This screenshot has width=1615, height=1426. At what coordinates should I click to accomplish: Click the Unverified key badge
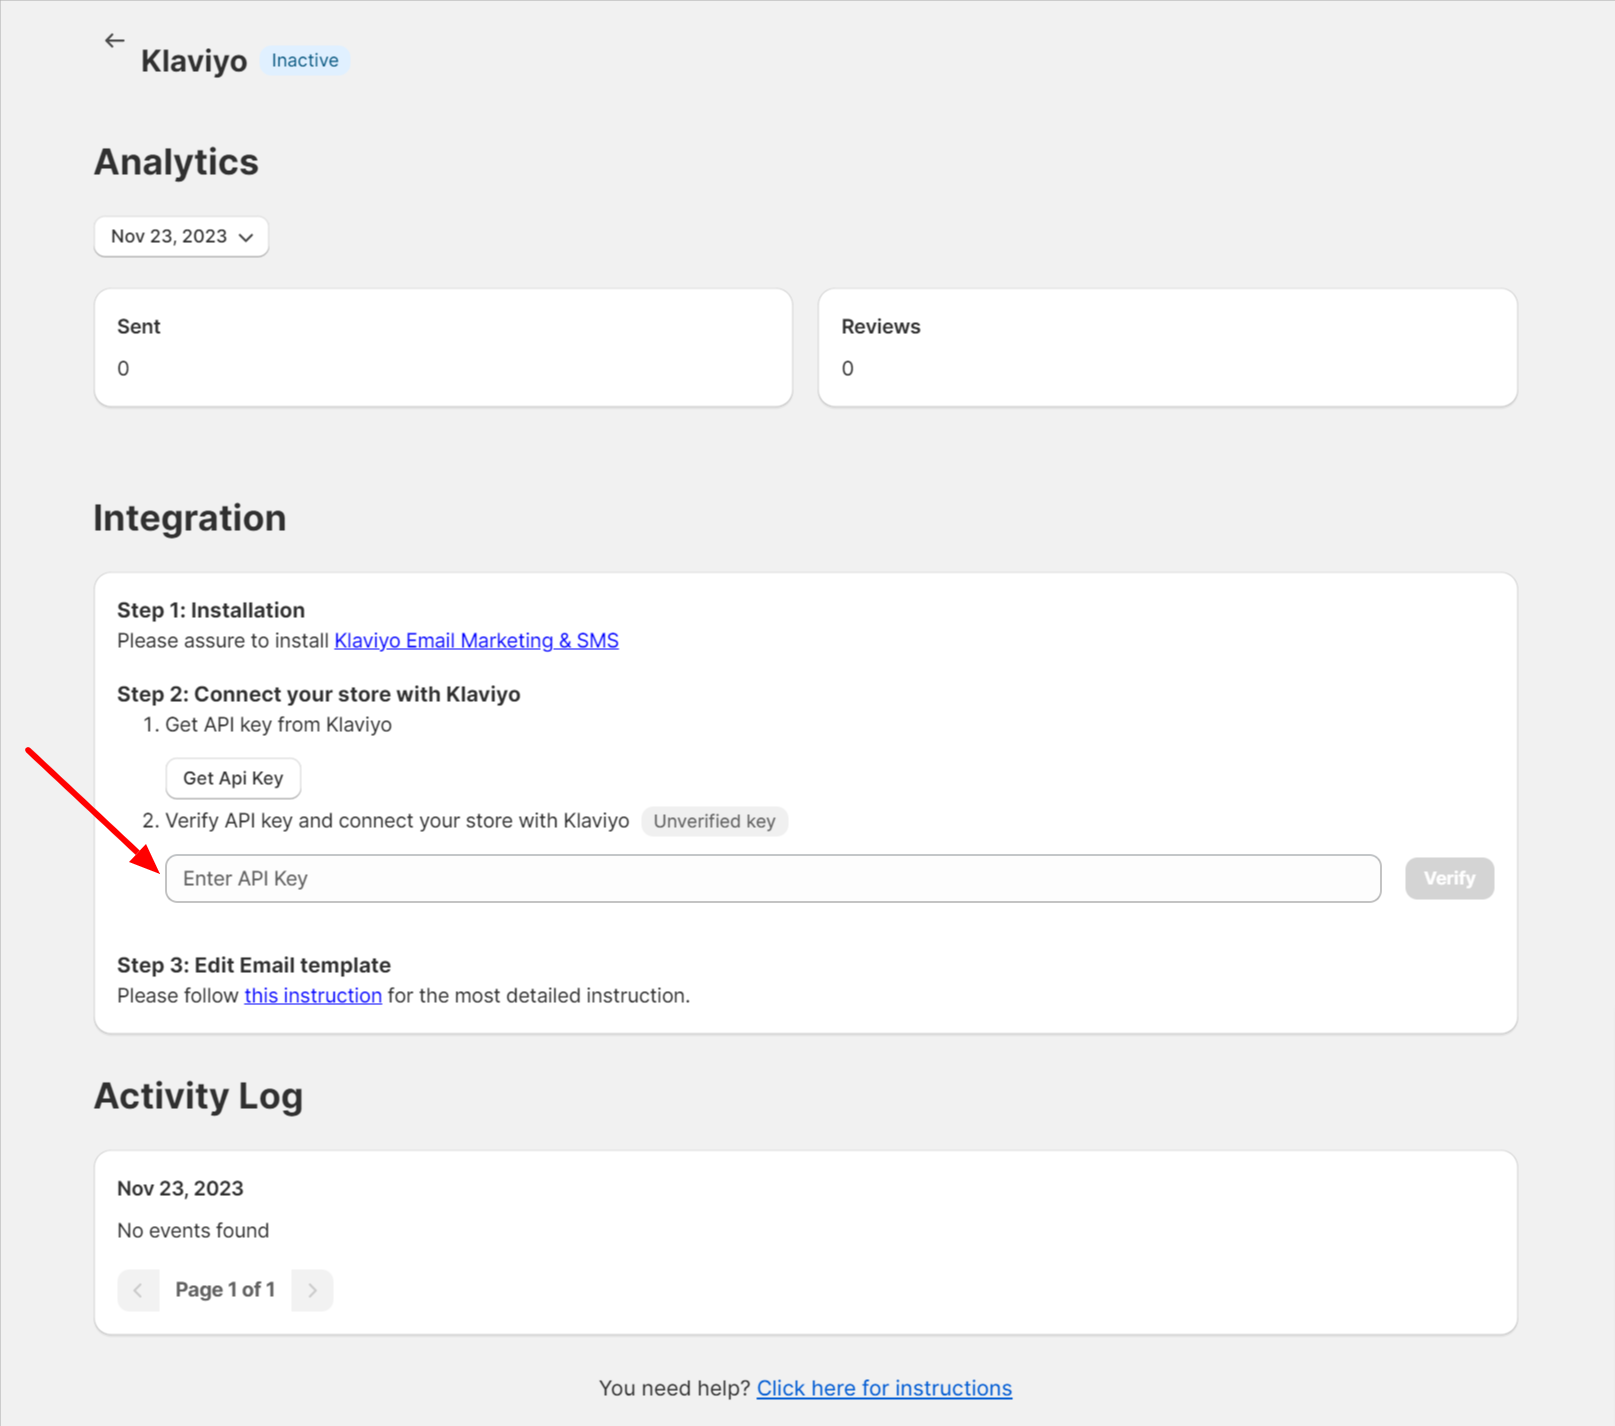pos(714,821)
